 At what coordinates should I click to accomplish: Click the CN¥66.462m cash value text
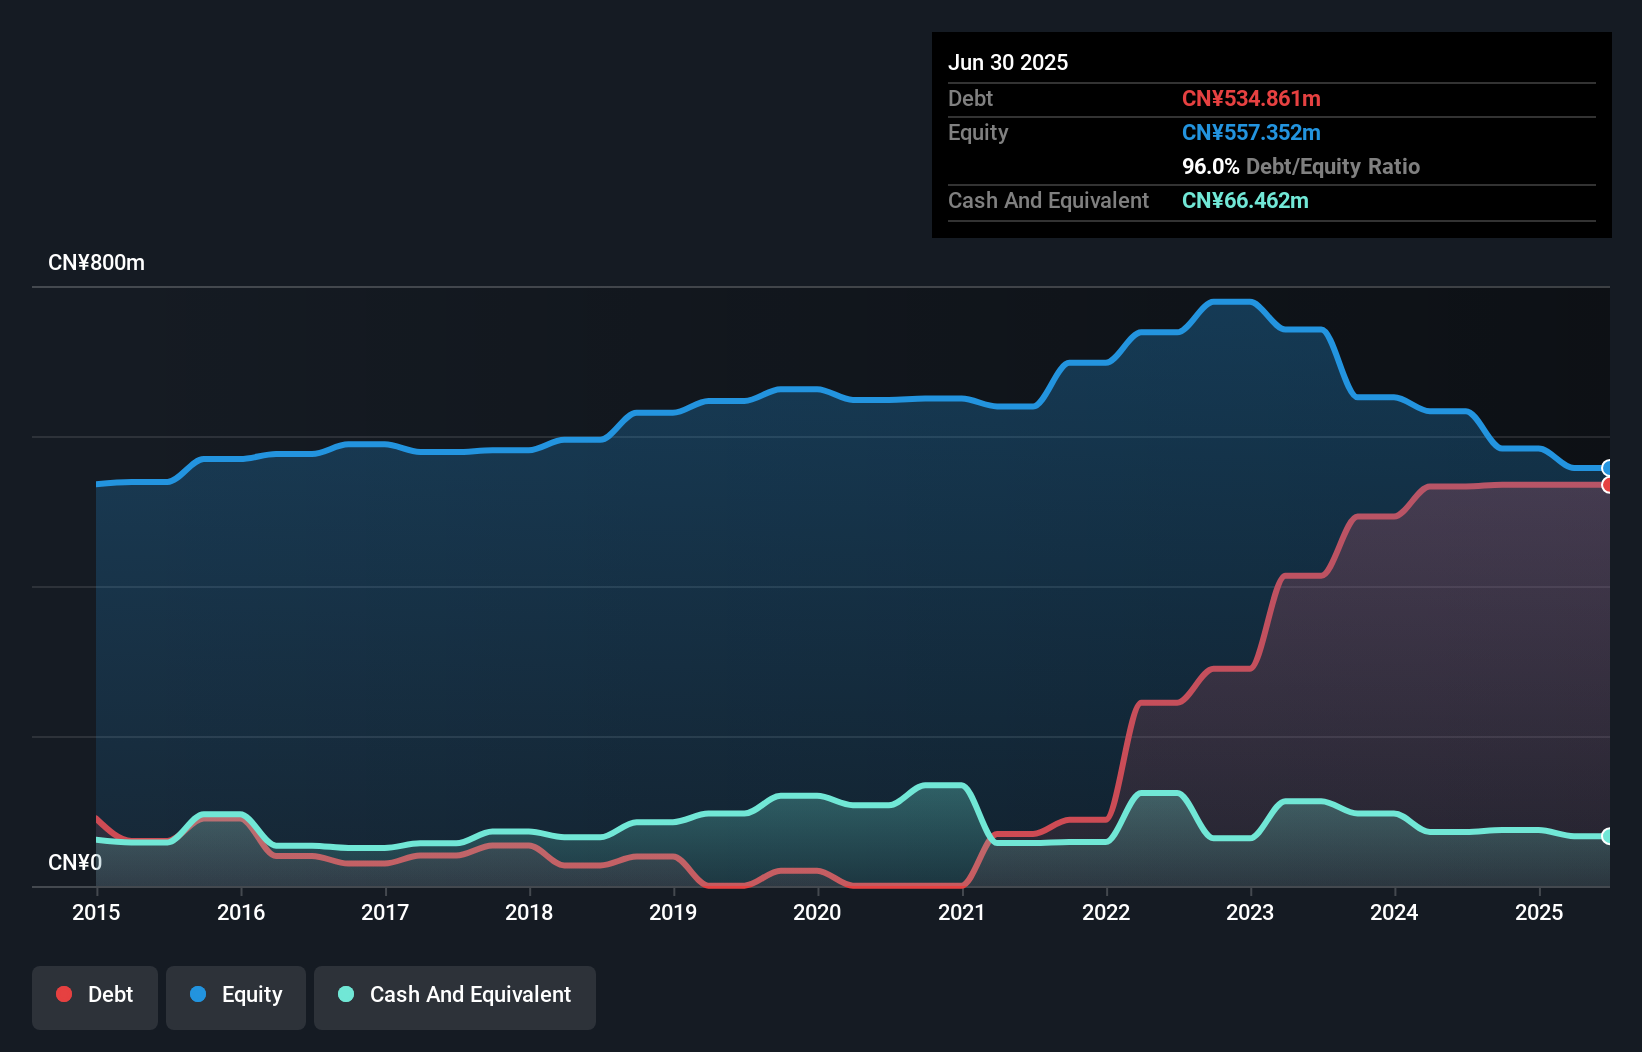click(1244, 200)
